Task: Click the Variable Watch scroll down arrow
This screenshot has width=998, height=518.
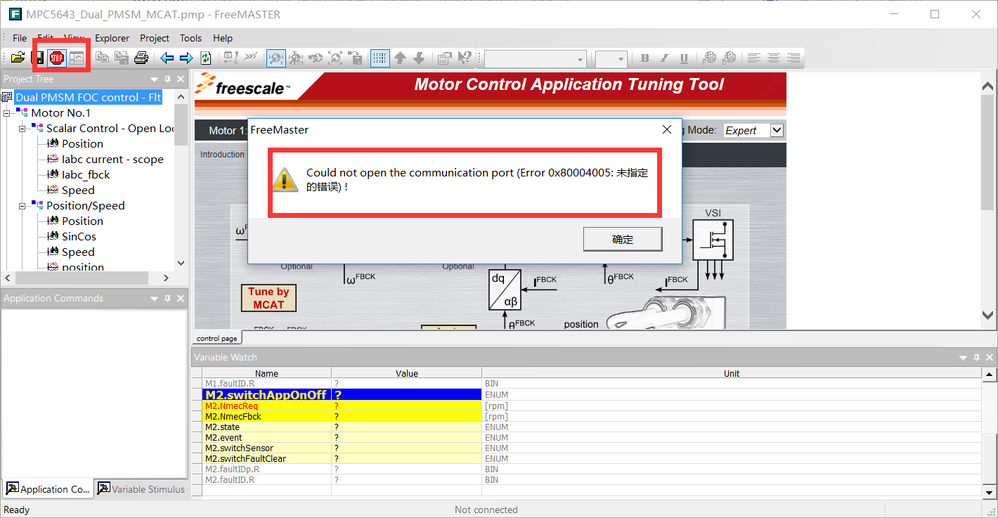Action: (988, 492)
